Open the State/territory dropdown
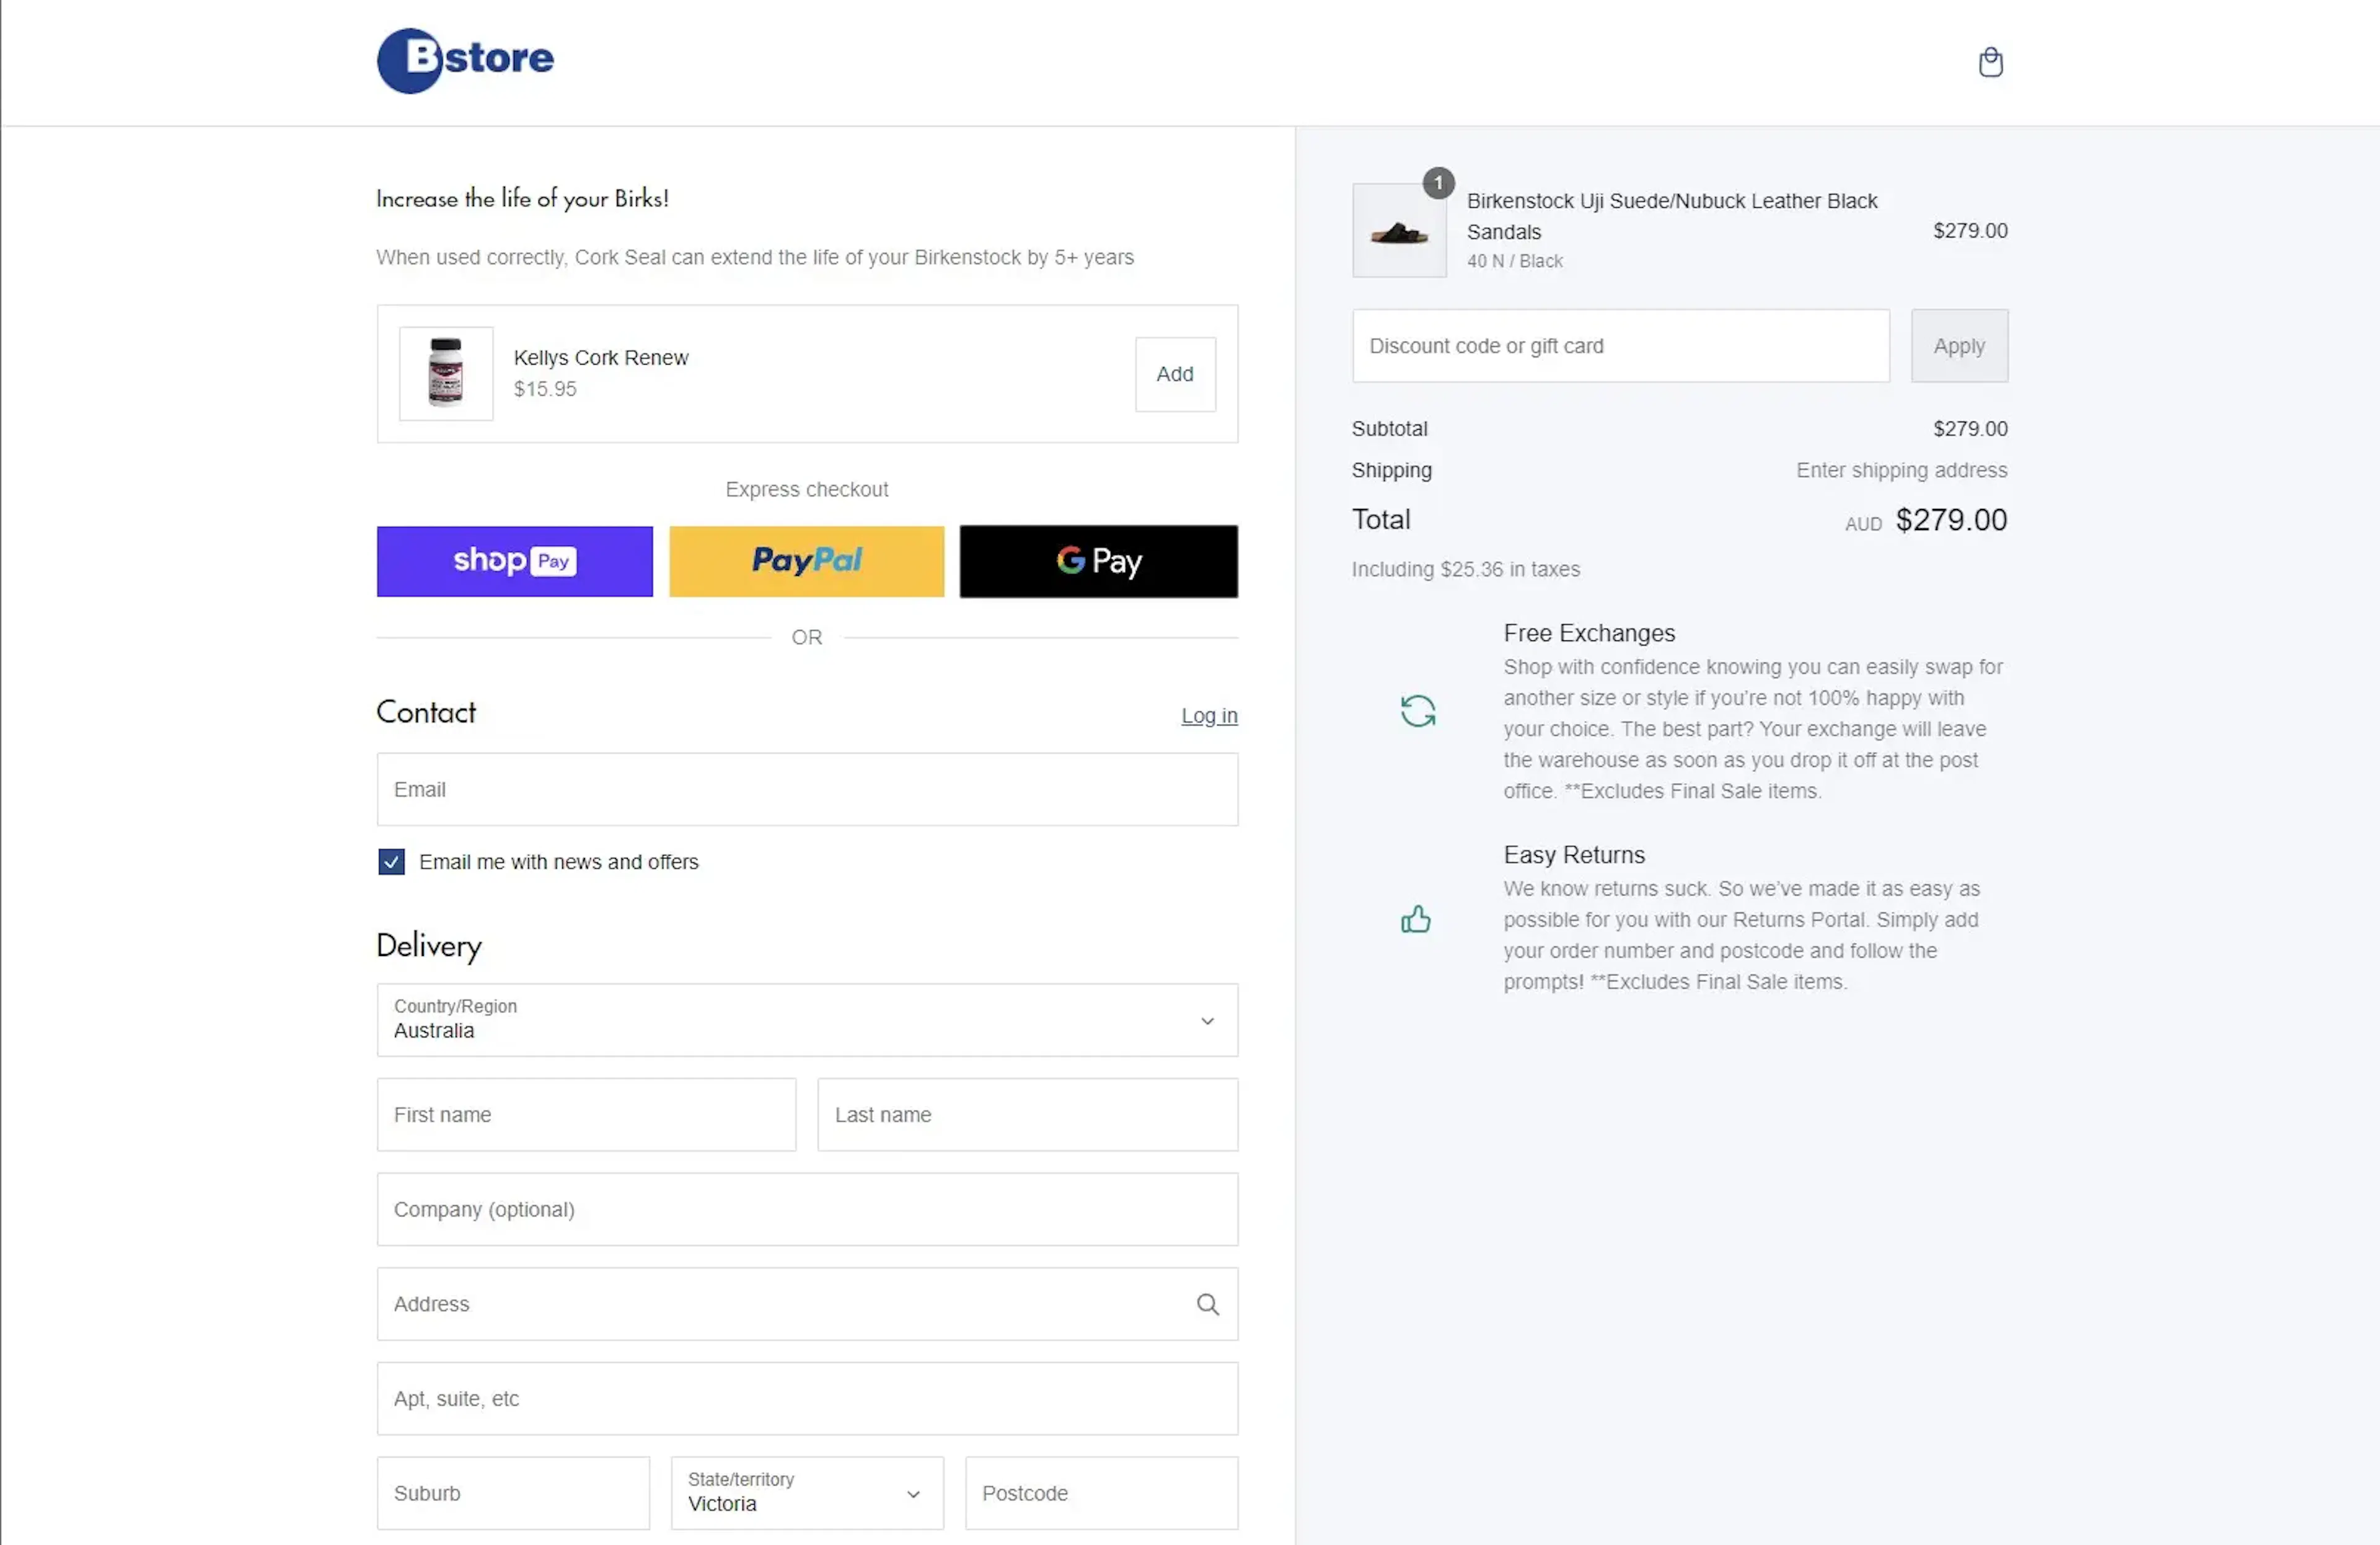 807,1493
